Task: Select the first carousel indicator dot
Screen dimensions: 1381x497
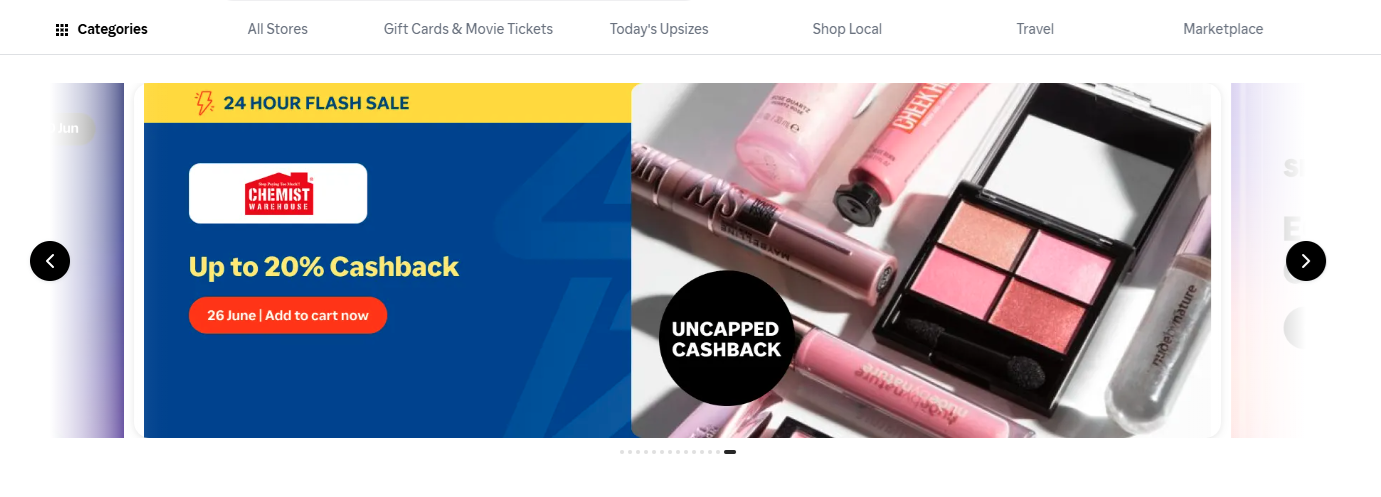Action: (622, 452)
